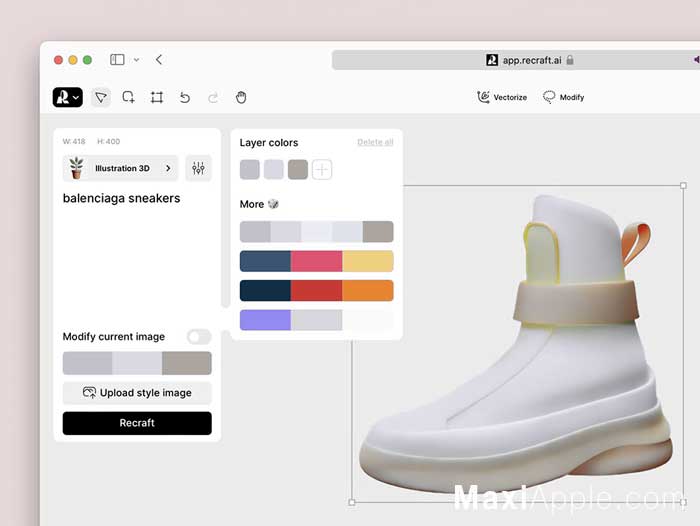The image size is (700, 526).
Task: Go back with the browser arrow
Action: 159,59
